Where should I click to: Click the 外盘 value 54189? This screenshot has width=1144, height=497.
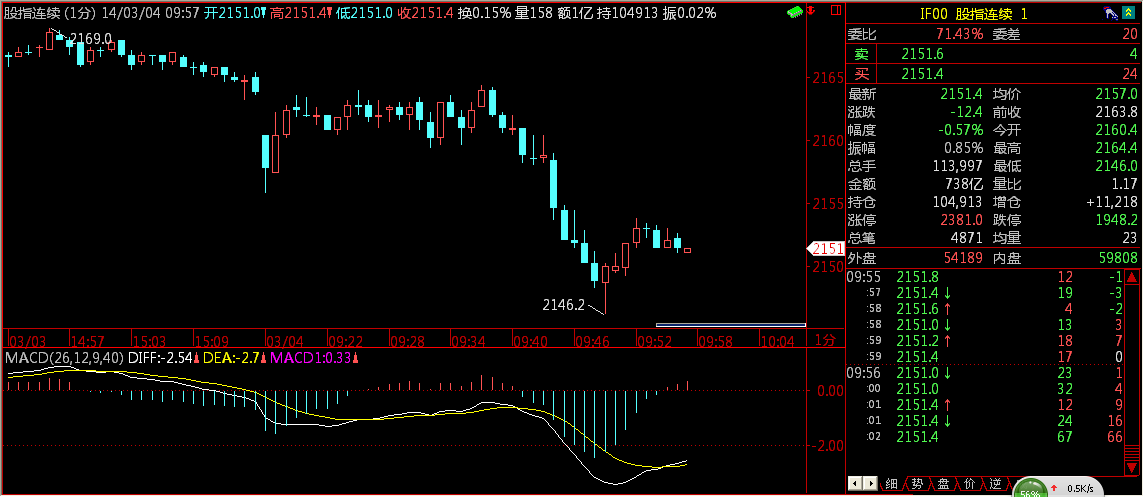pos(965,258)
